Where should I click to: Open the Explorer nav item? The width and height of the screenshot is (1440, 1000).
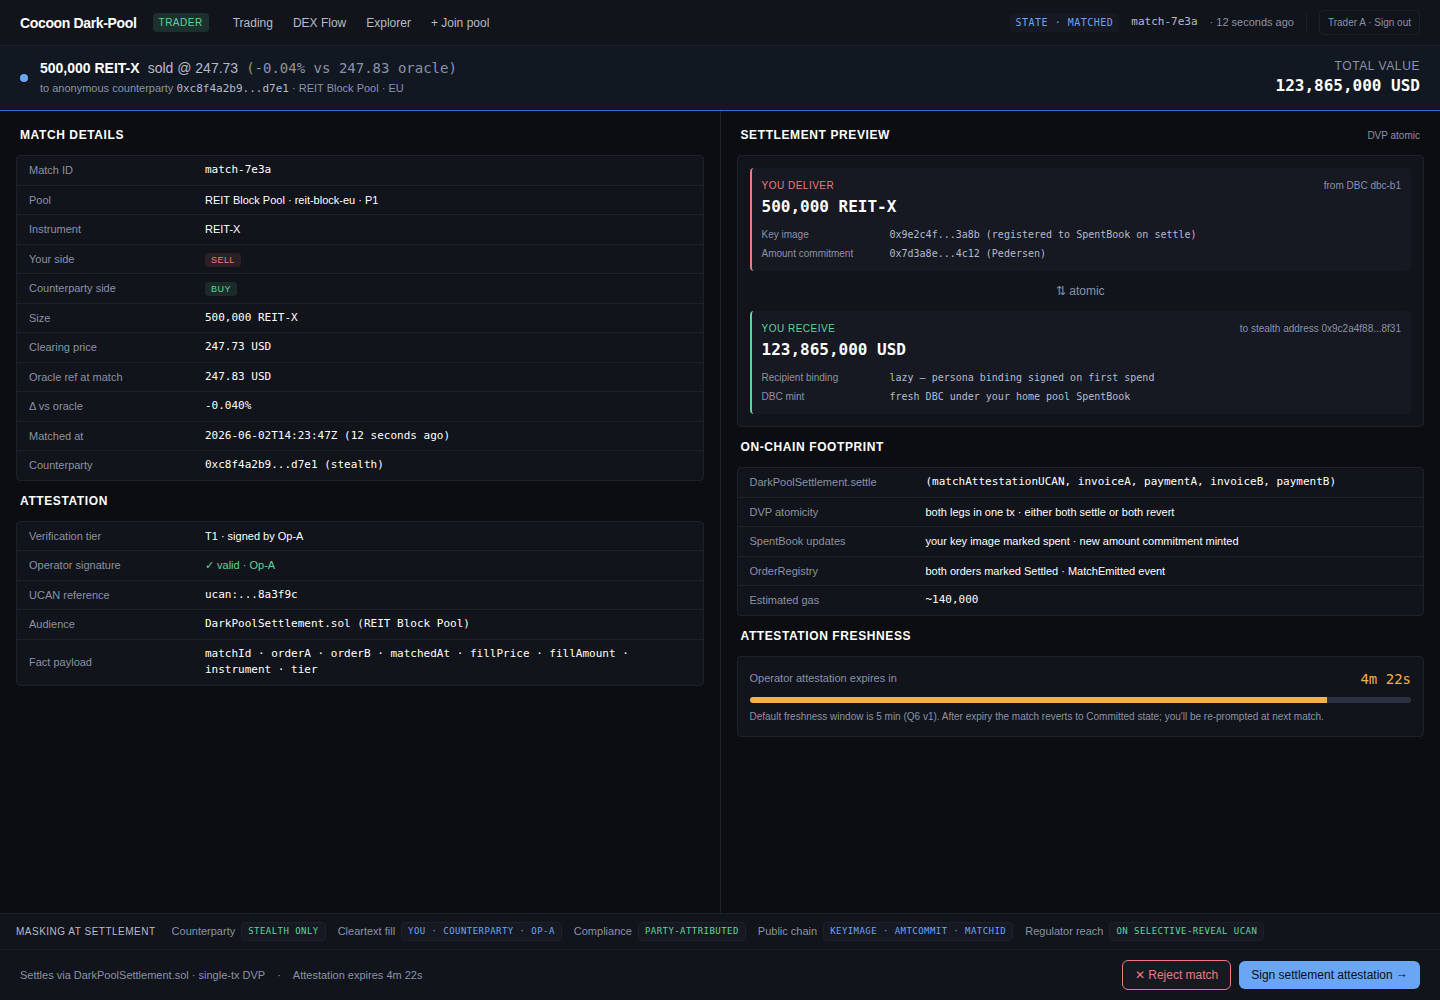388,23
